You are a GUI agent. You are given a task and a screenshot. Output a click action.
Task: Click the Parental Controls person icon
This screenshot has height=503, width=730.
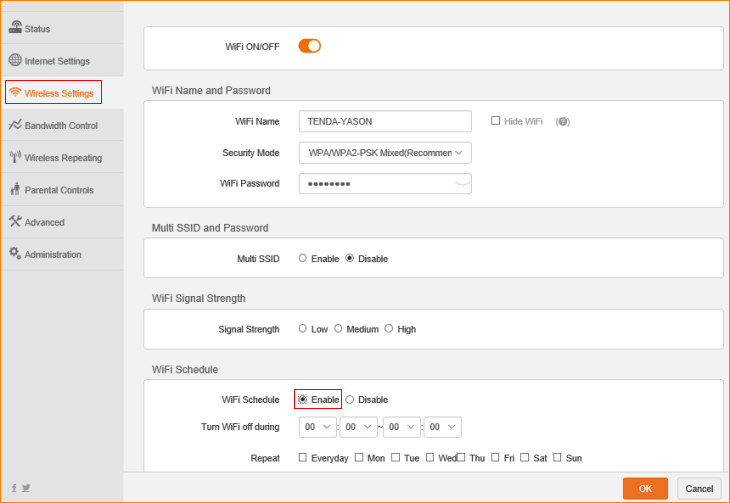tap(15, 189)
